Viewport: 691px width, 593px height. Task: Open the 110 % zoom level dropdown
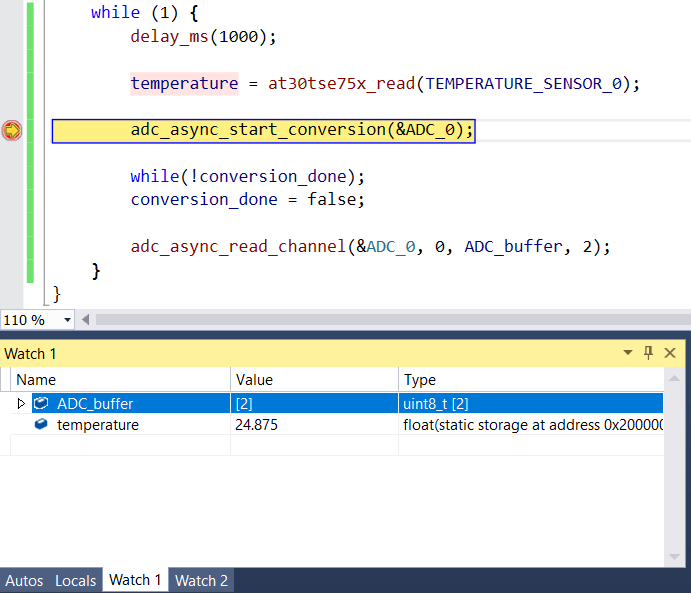[x=68, y=320]
